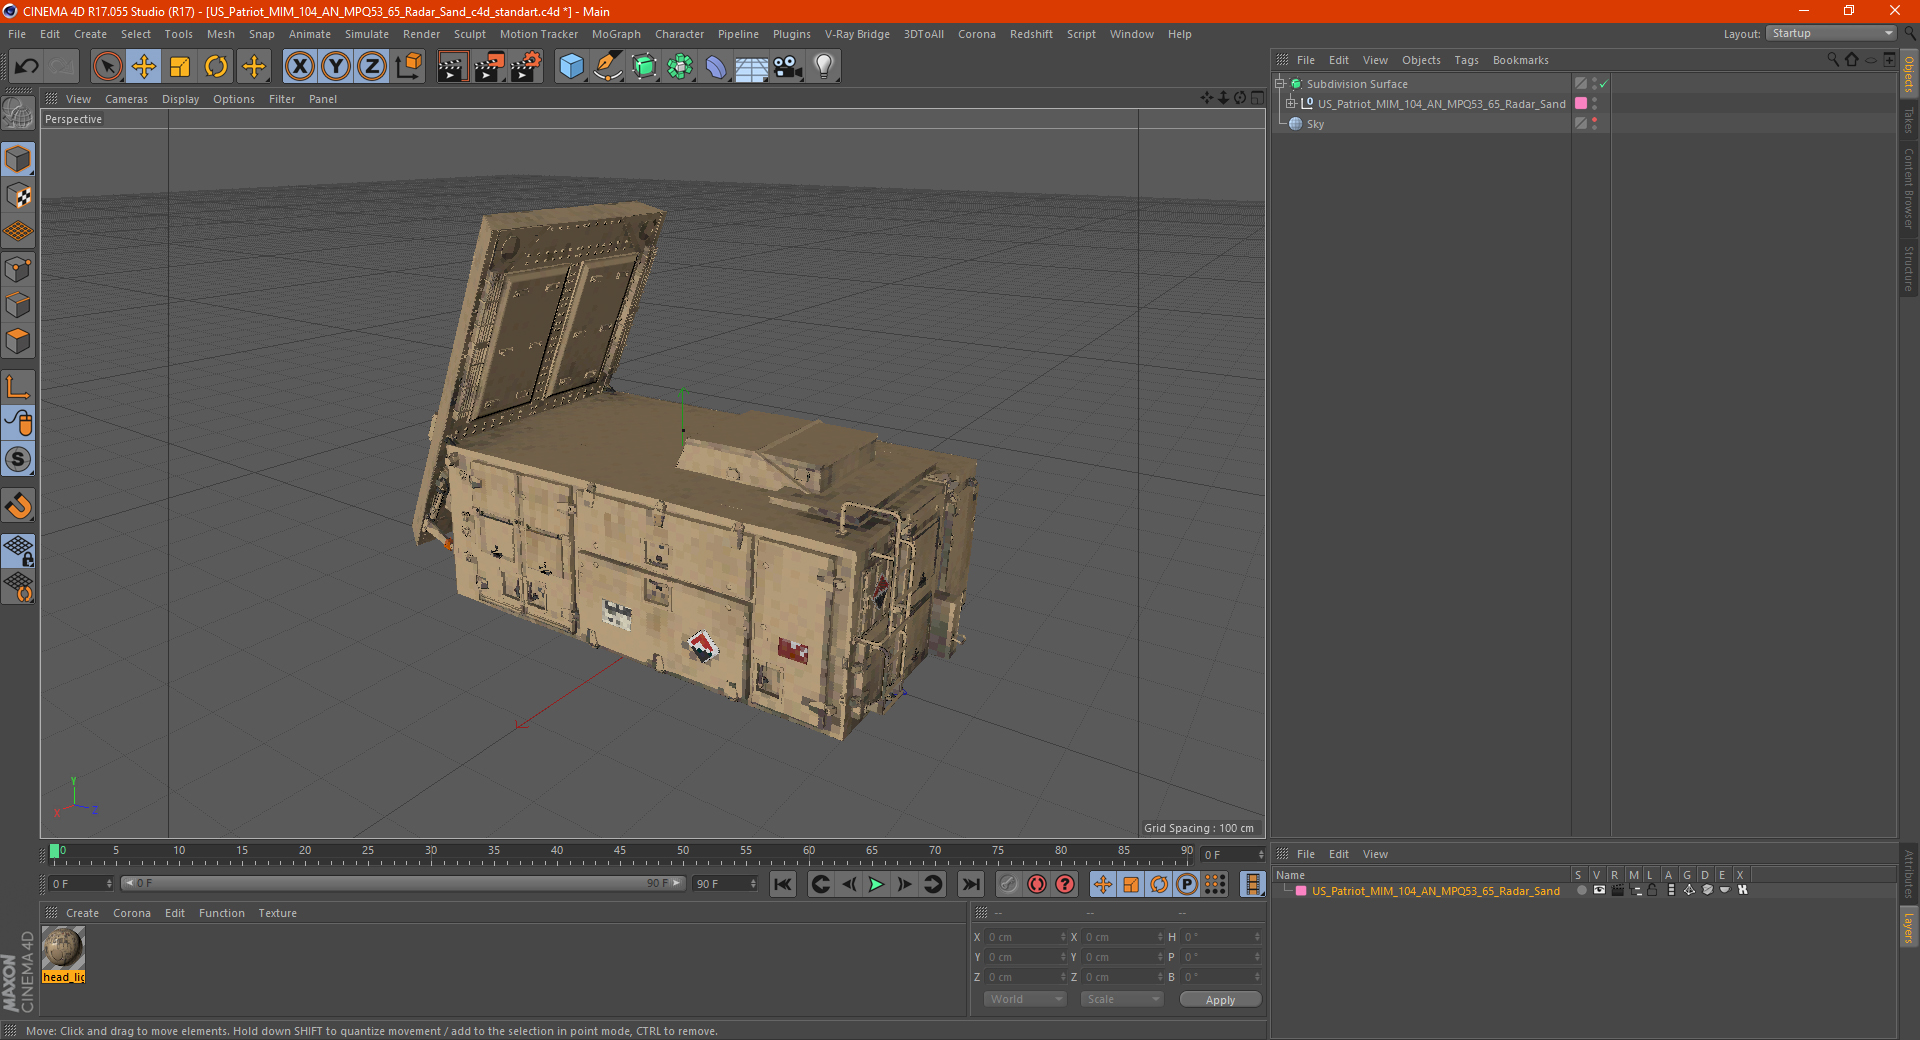Open the deformer Bend icon
This screenshot has height=1040, width=1920.
(716, 67)
